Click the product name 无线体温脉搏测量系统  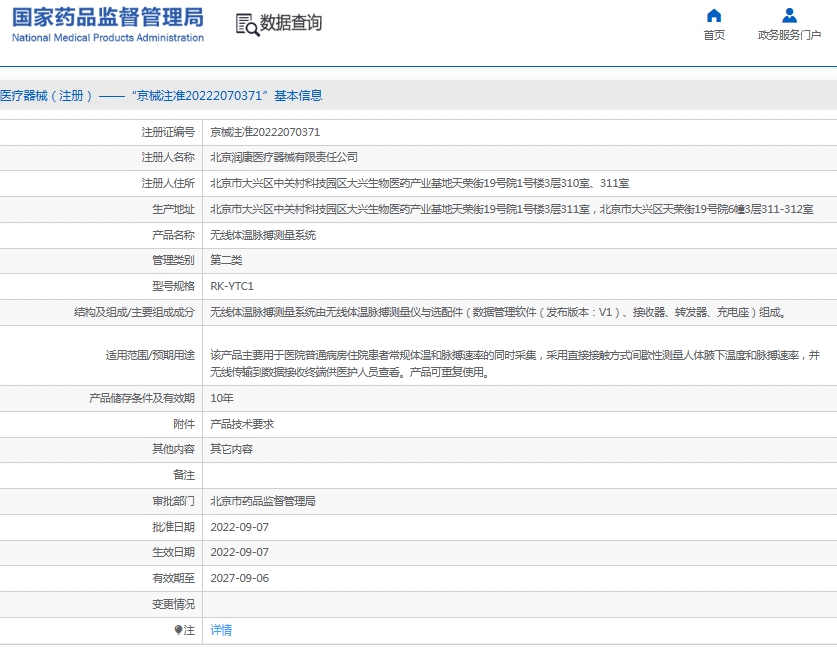[263, 235]
